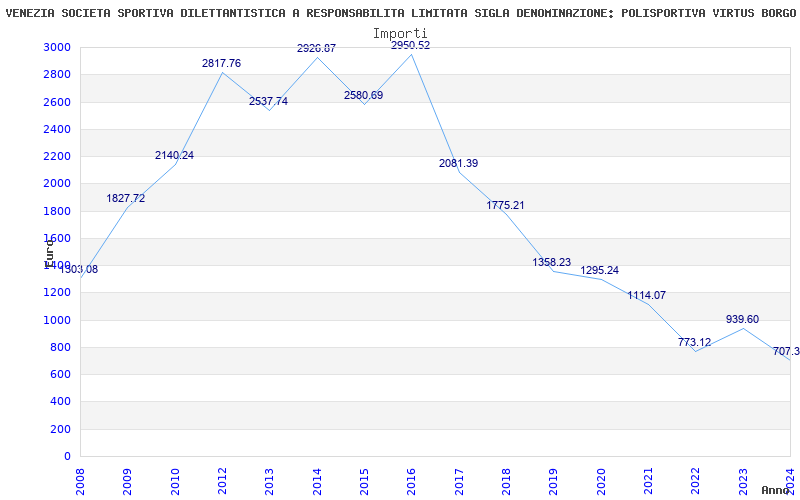The width and height of the screenshot is (800, 500).
Task: Click the data label 1295.24
Action: pos(599,270)
